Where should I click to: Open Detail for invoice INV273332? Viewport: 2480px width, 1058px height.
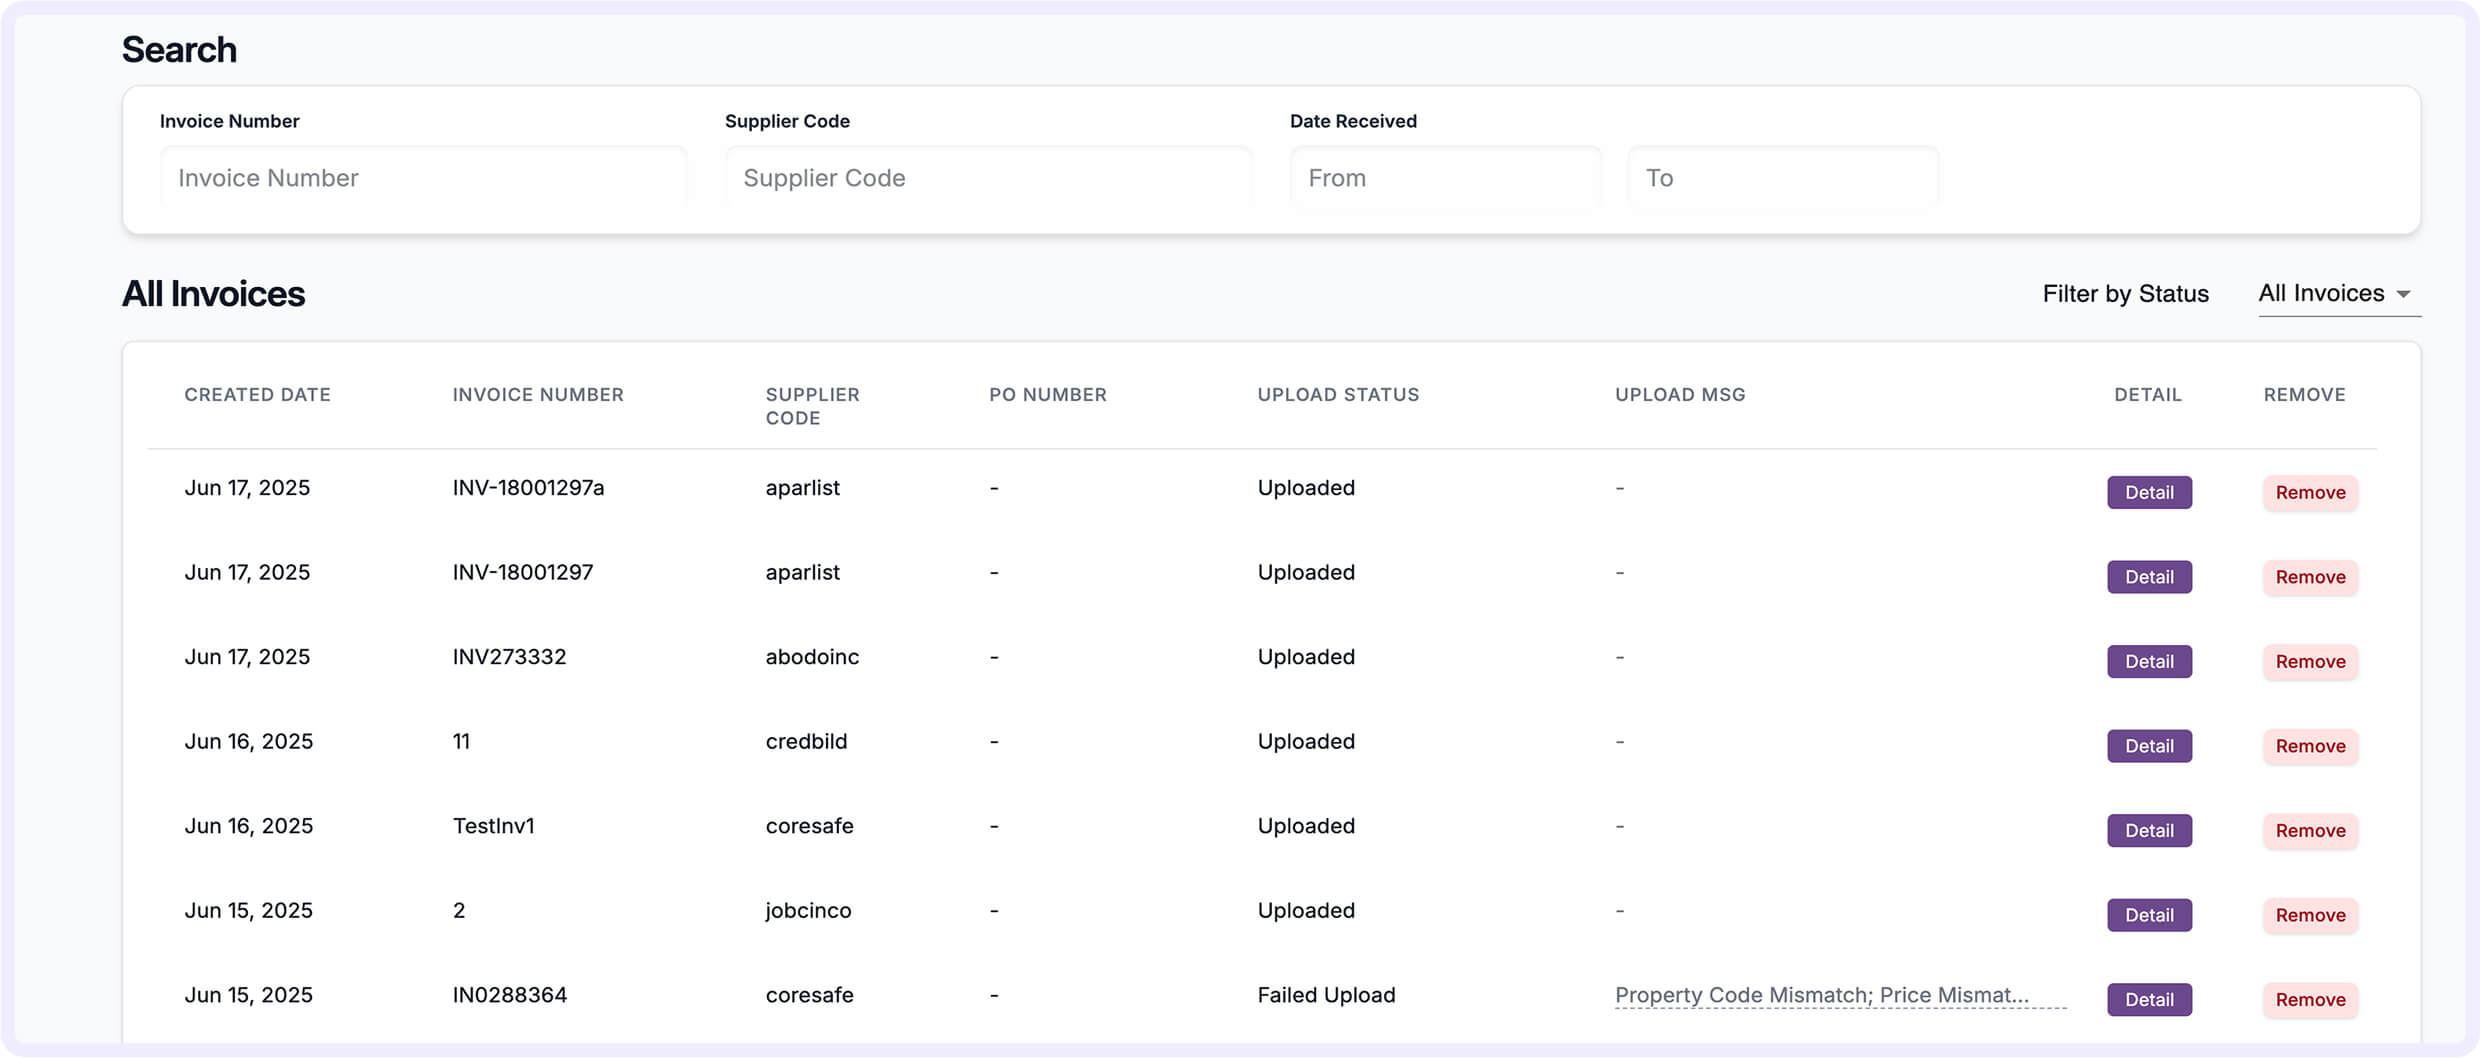[2149, 661]
